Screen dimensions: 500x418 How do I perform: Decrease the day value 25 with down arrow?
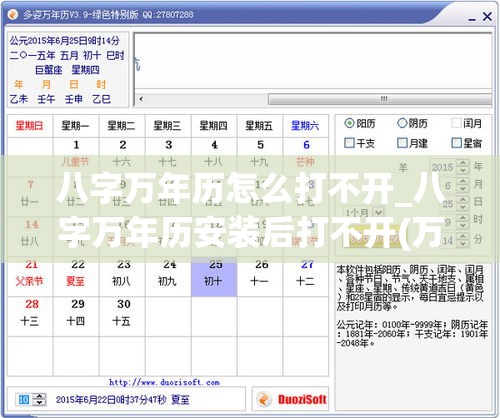[462, 207]
